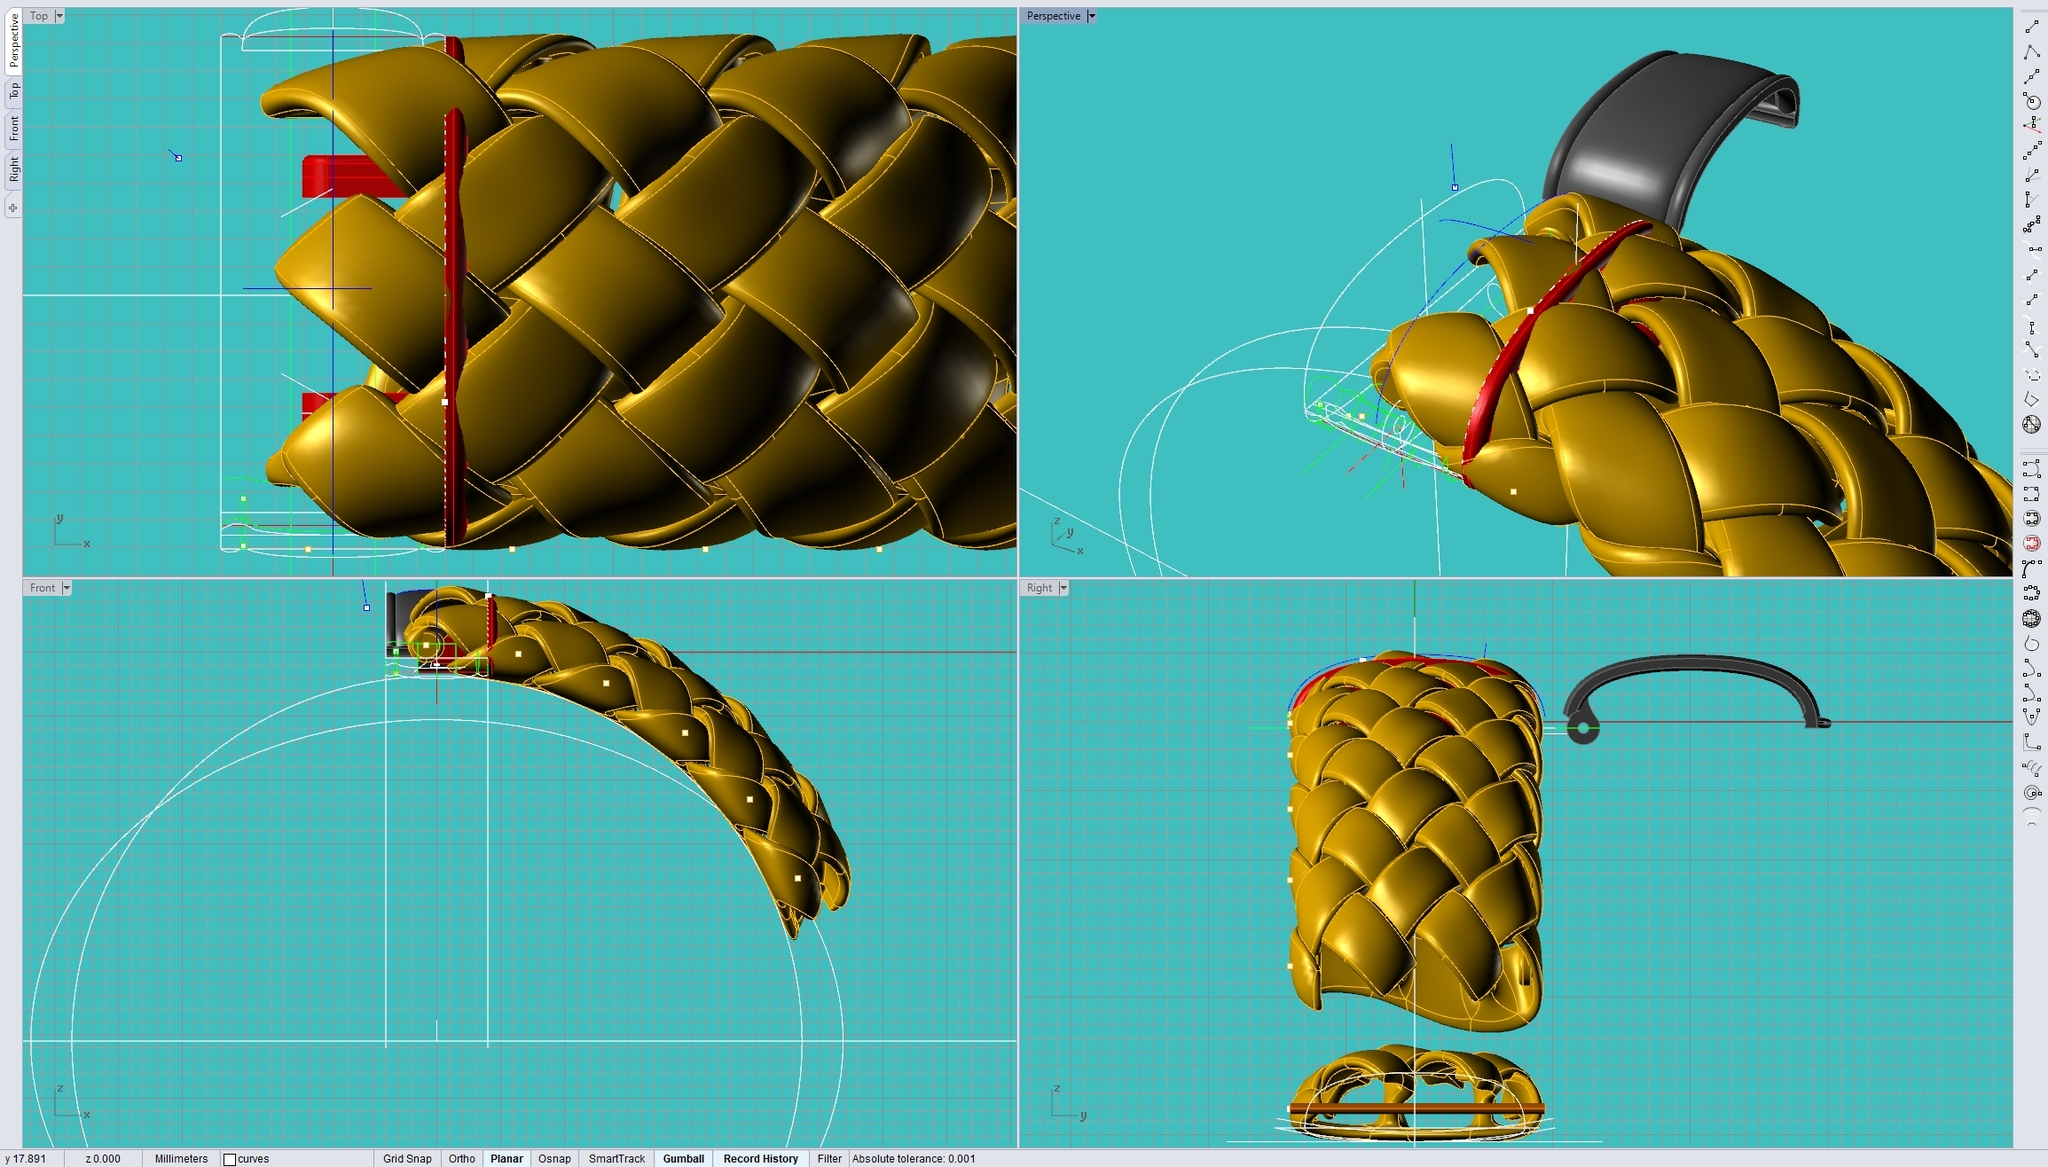Turn off the Gumball toggle
Viewport: 2048px width, 1167px height.
pyautogui.click(x=683, y=1158)
